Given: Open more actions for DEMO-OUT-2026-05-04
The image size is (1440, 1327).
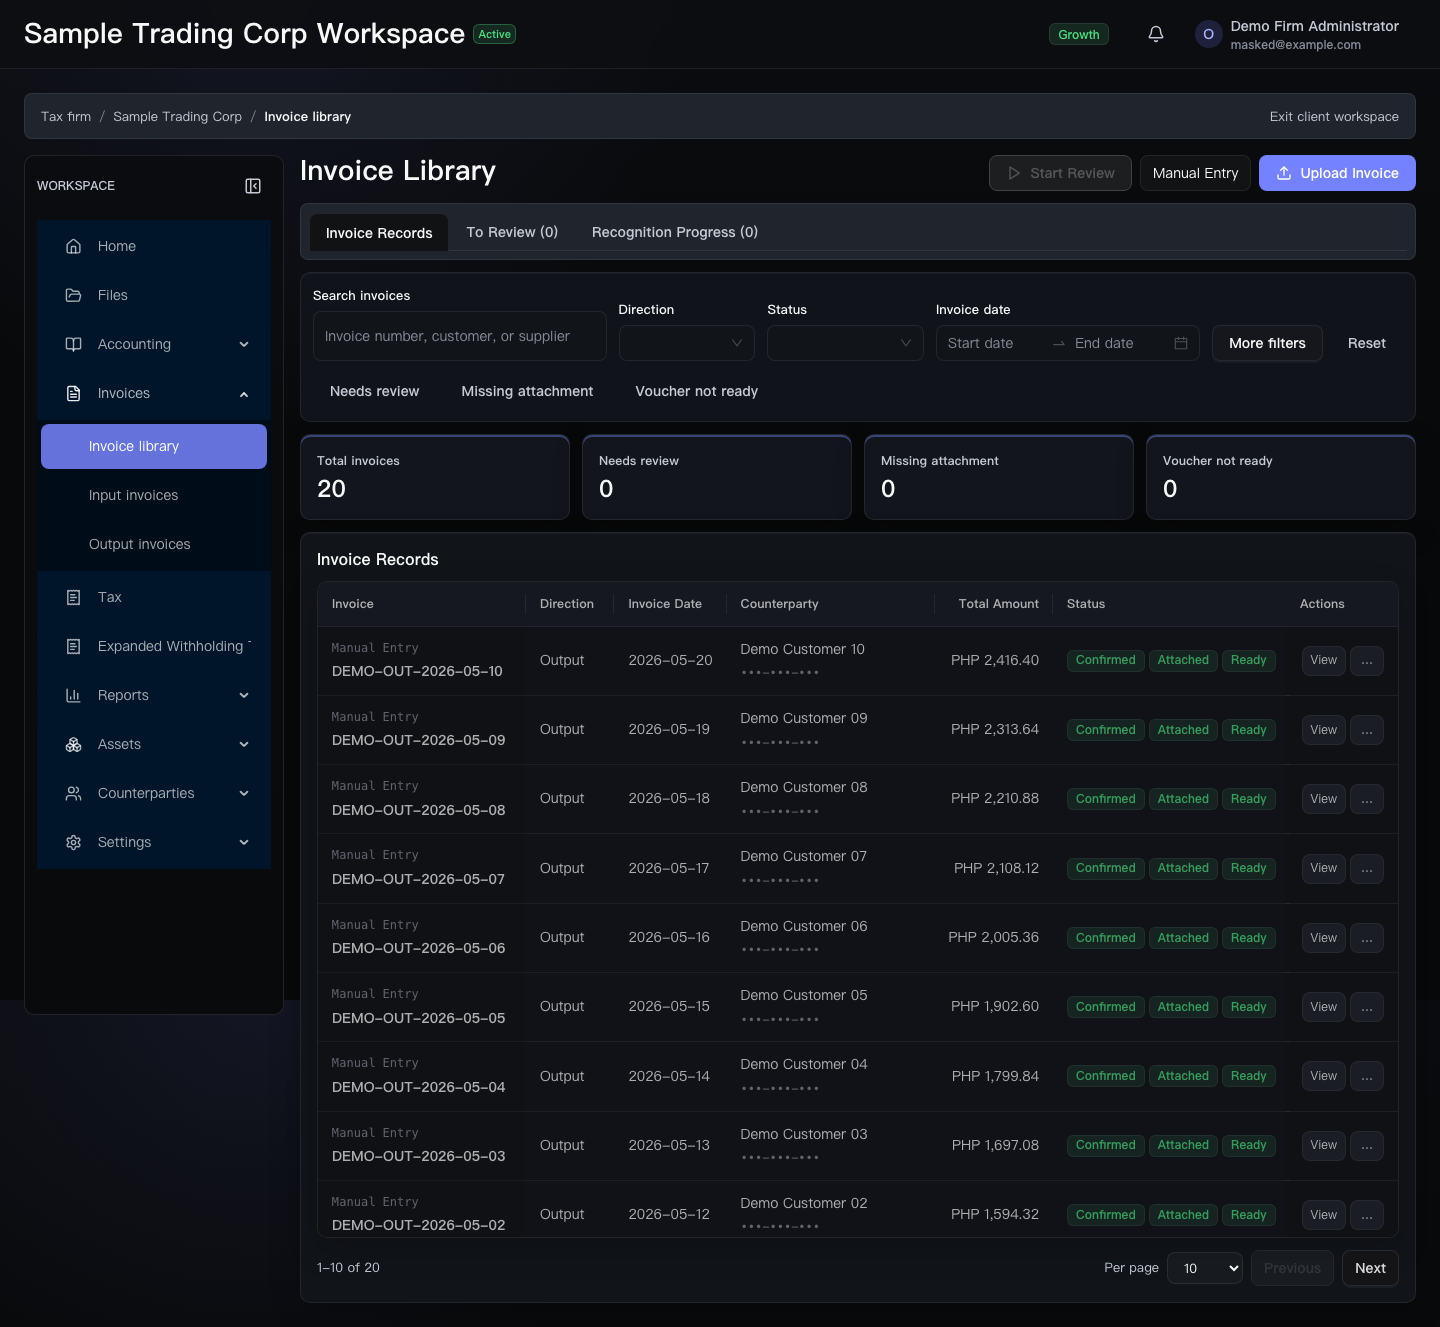Looking at the screenshot, I should click(x=1367, y=1076).
